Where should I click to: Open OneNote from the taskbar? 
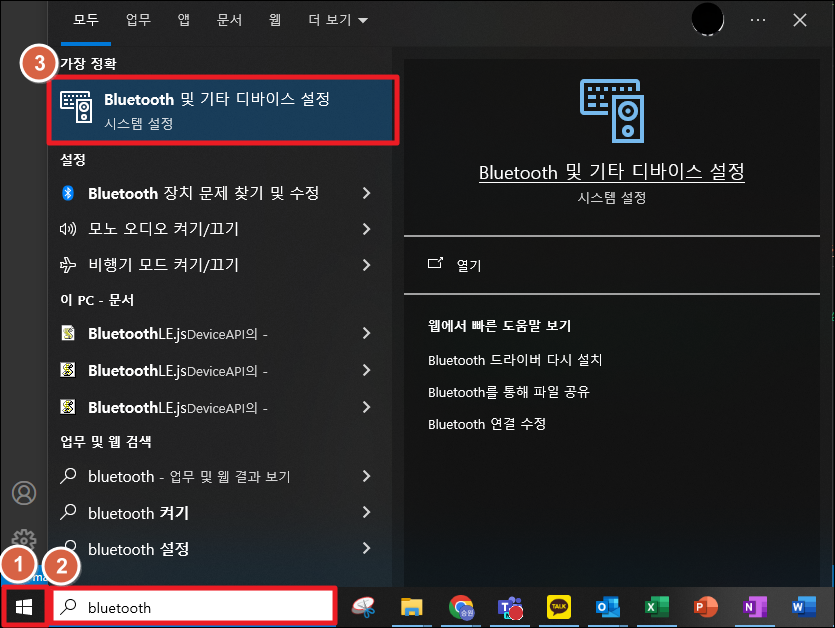[755, 607]
